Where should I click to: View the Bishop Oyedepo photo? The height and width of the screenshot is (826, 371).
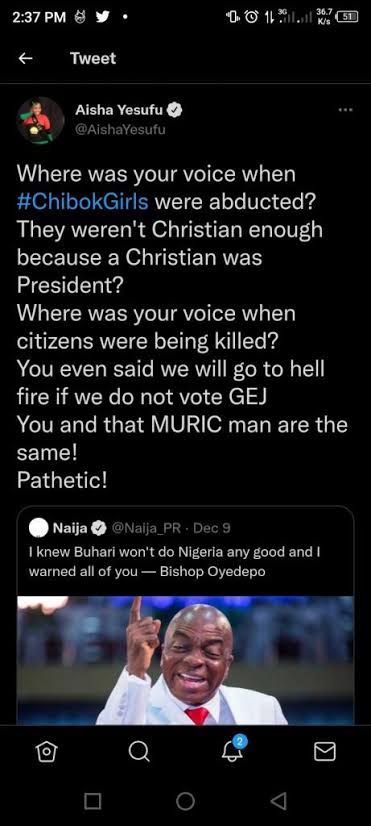point(186,661)
